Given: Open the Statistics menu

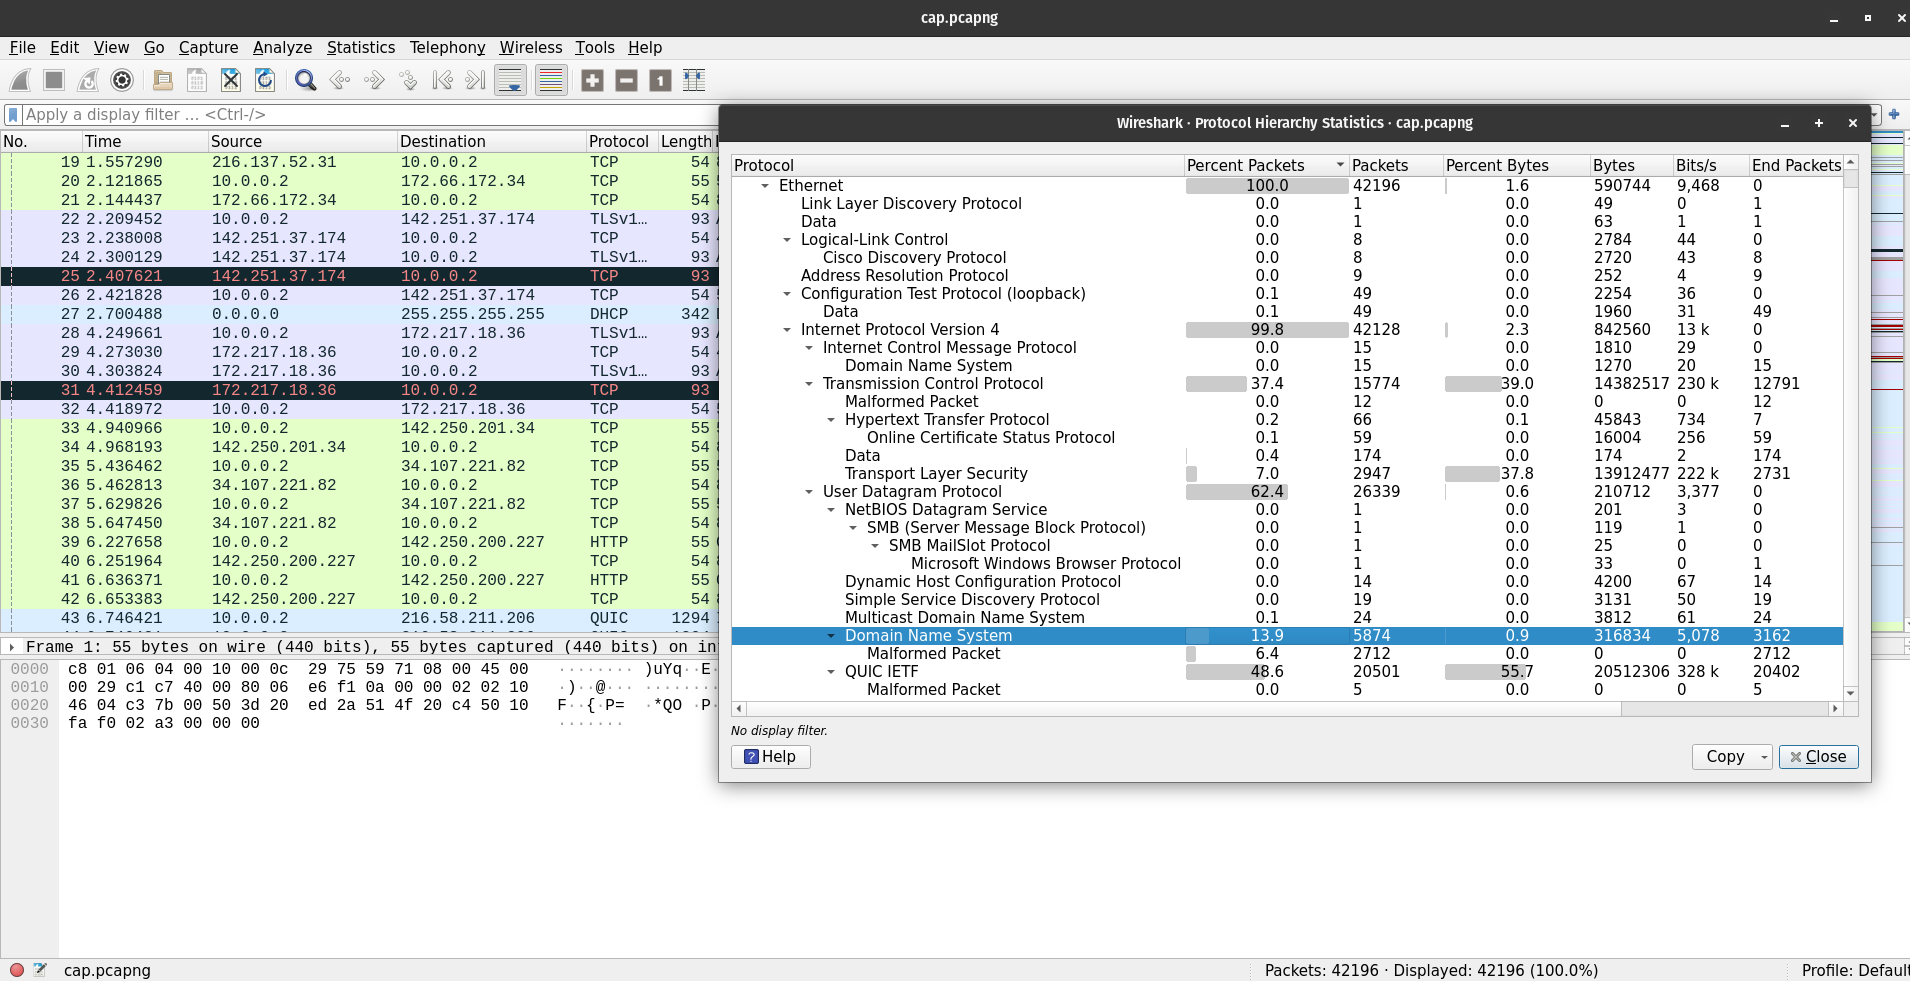Looking at the screenshot, I should 360,47.
